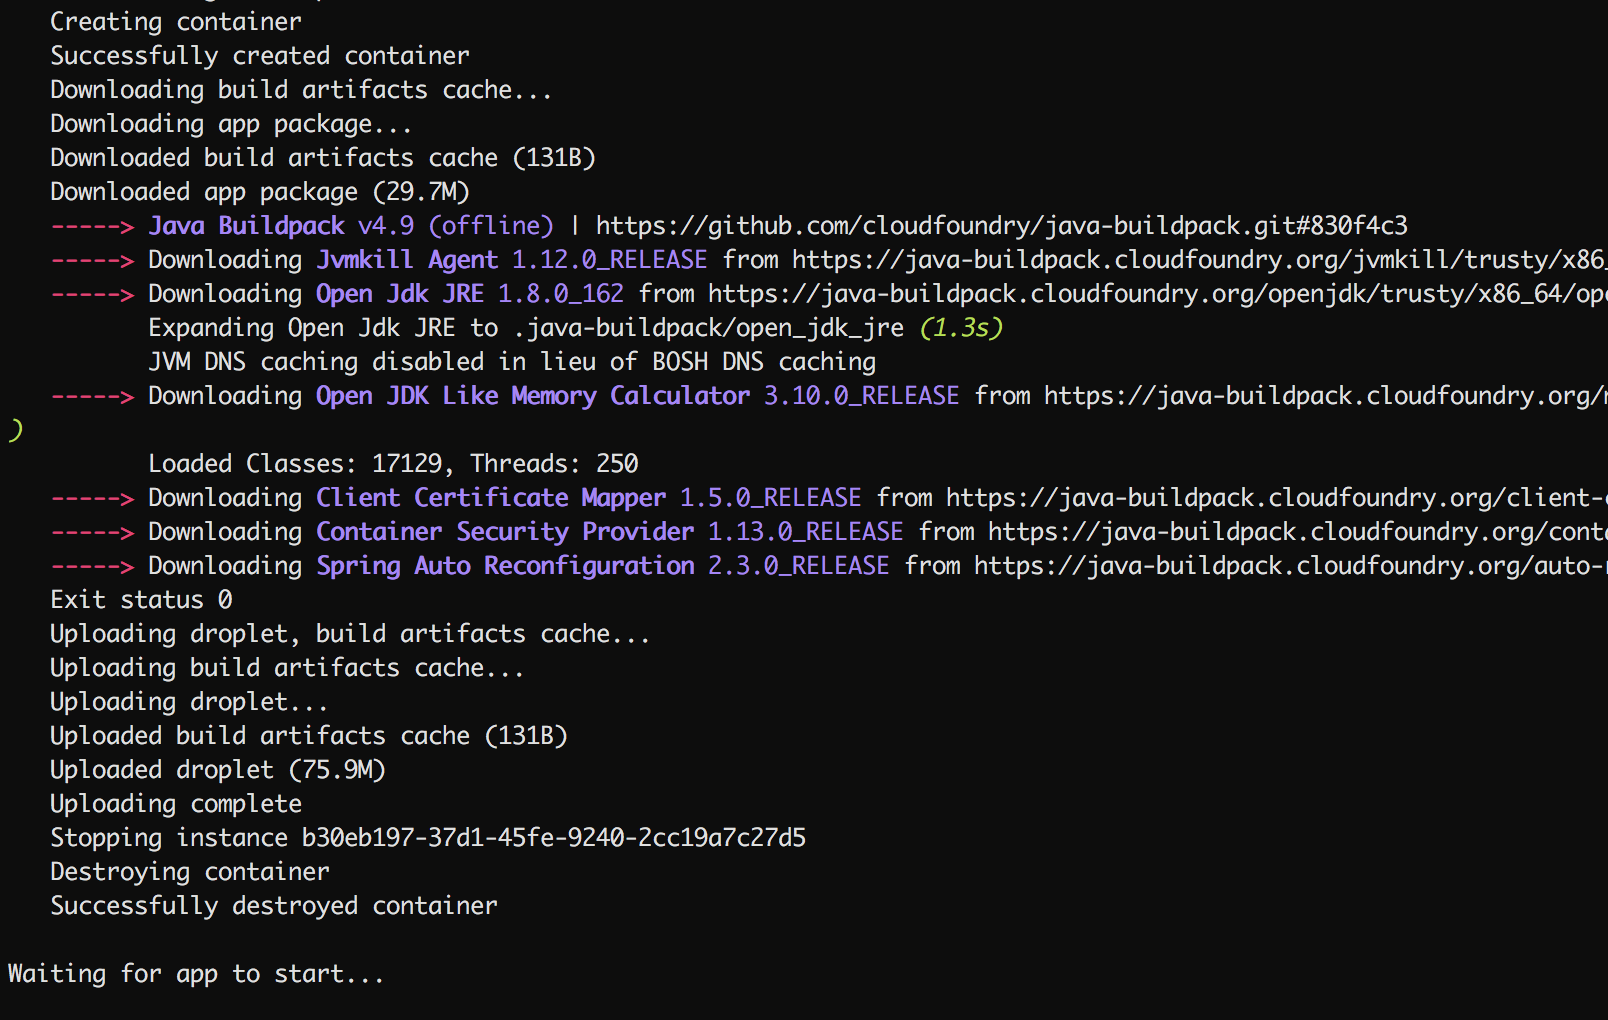Screen dimensions: 1608x1020
Task: Click 'Uploaded droplet (75.9M)' line
Action: click(218, 770)
